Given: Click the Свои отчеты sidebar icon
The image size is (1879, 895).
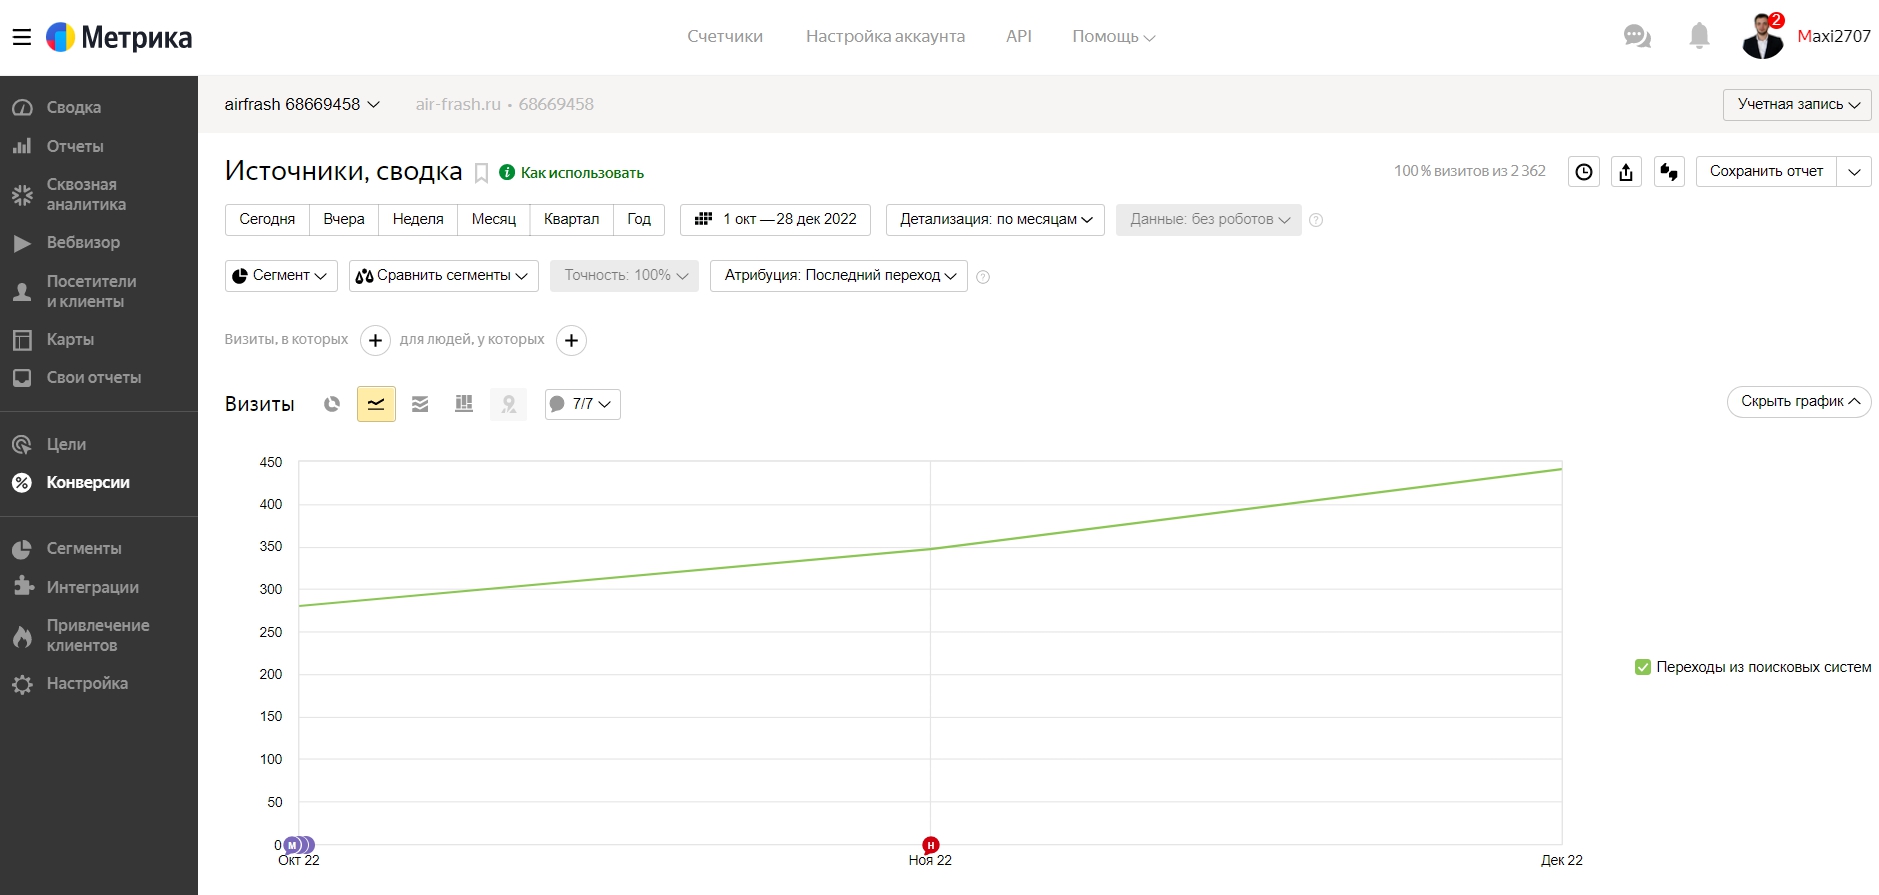Looking at the screenshot, I should point(22,378).
